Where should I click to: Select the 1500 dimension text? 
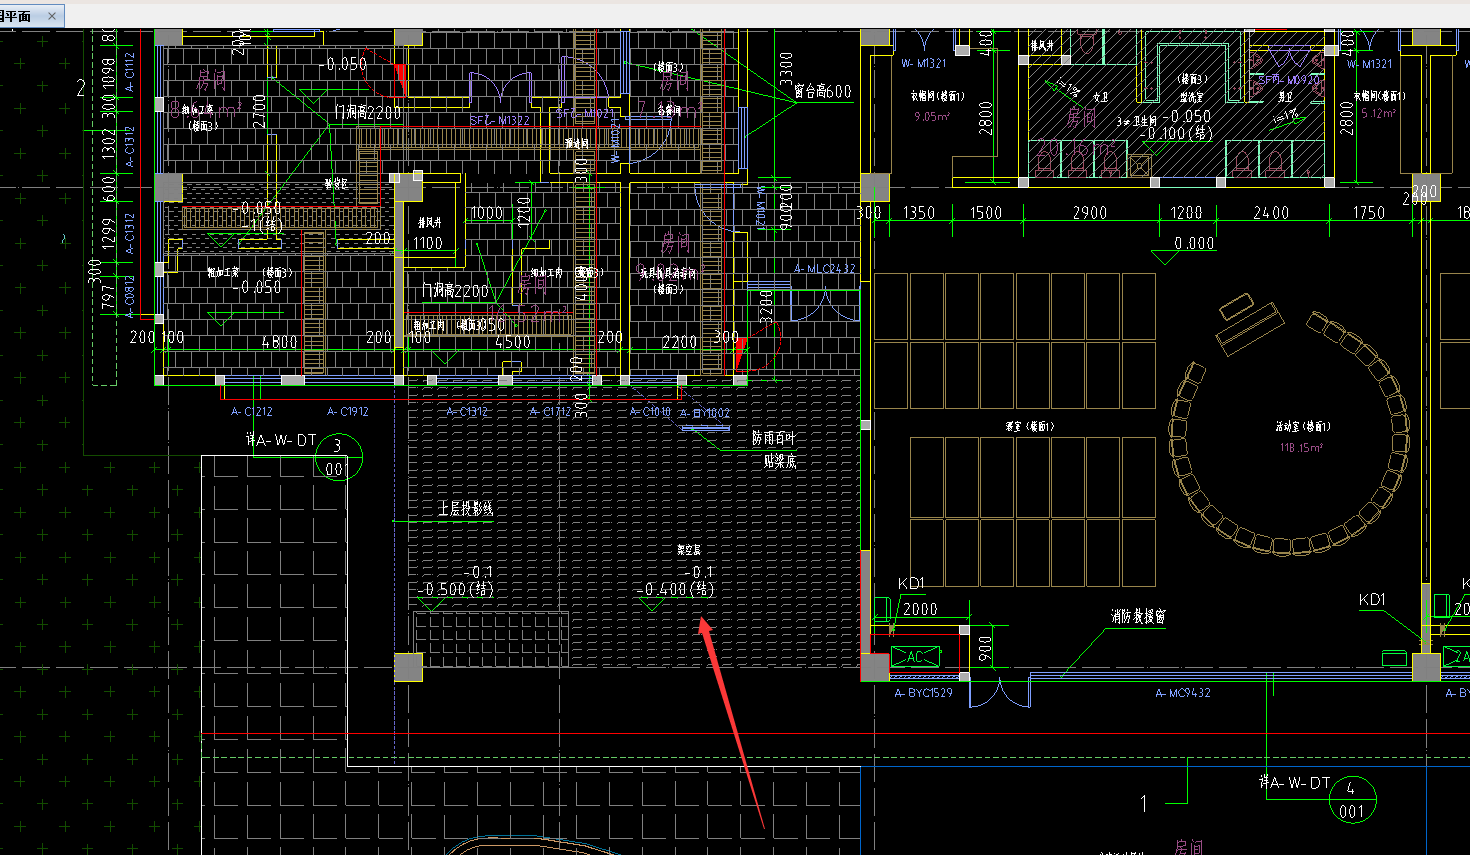(985, 212)
